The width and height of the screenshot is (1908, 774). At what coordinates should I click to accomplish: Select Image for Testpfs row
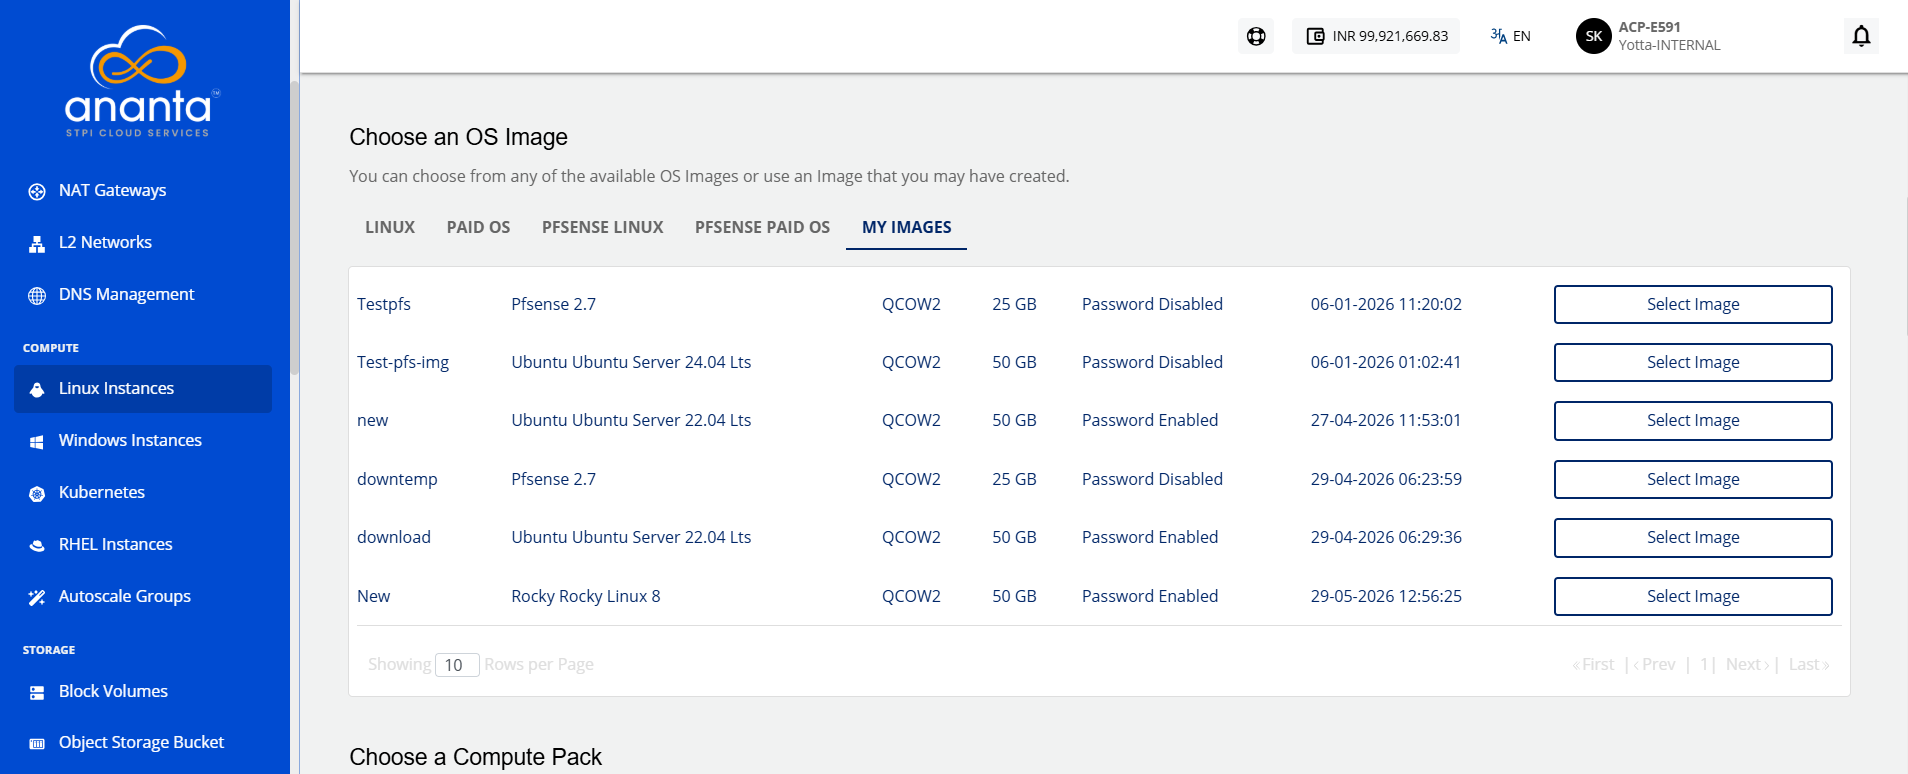pos(1693,304)
